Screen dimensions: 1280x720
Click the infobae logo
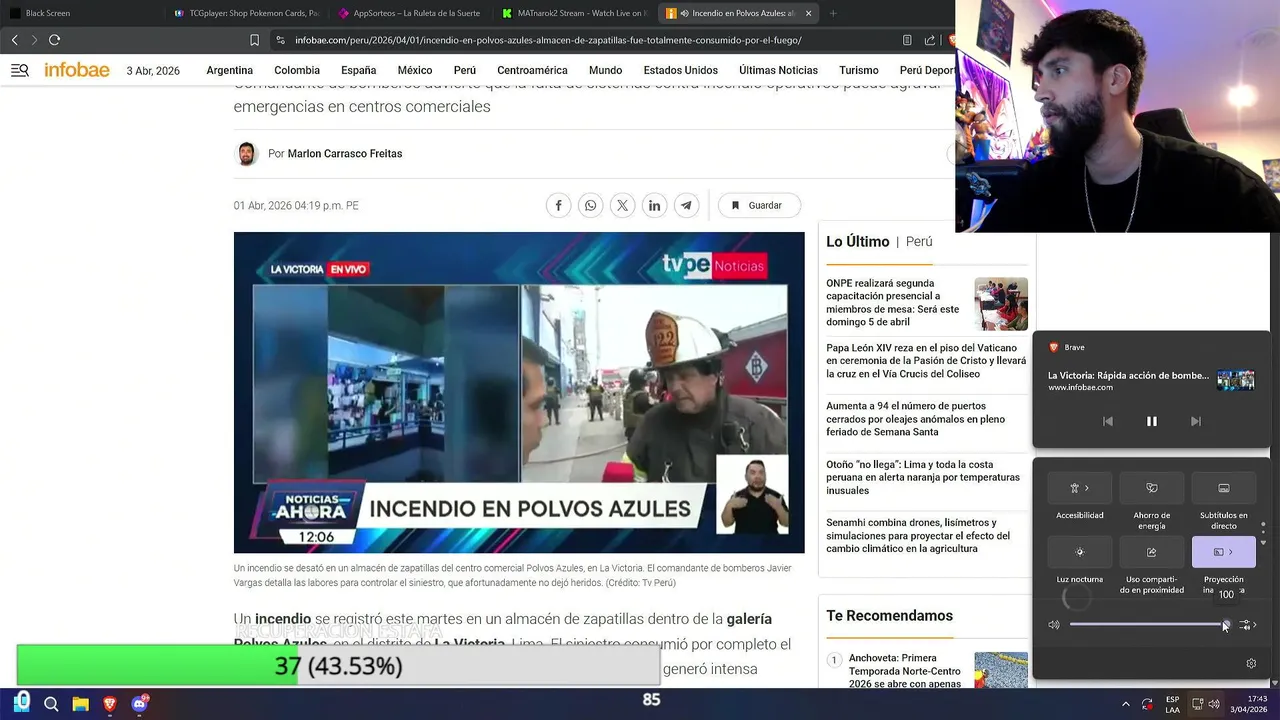(77, 70)
